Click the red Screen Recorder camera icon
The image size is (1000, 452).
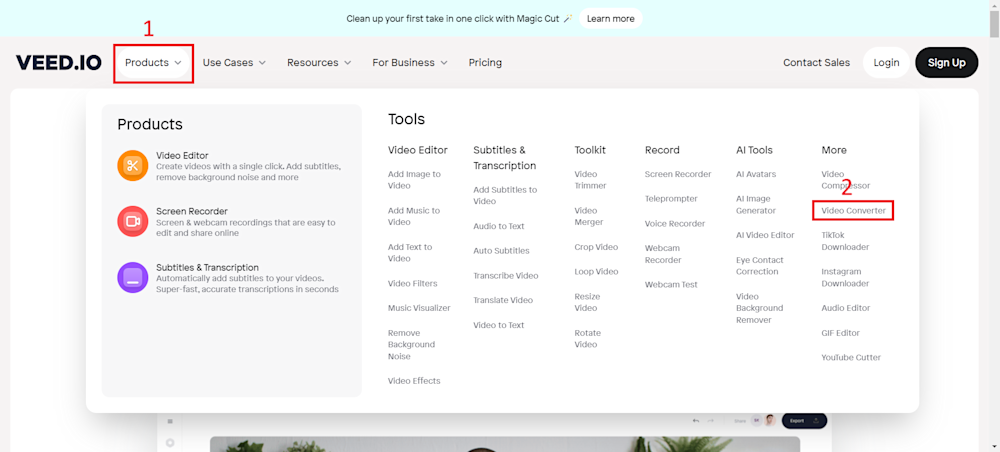pyautogui.click(x=133, y=221)
